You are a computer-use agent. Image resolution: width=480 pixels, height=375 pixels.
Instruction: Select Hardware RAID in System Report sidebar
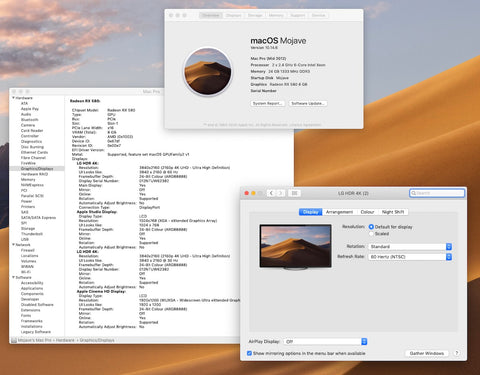tap(34, 174)
